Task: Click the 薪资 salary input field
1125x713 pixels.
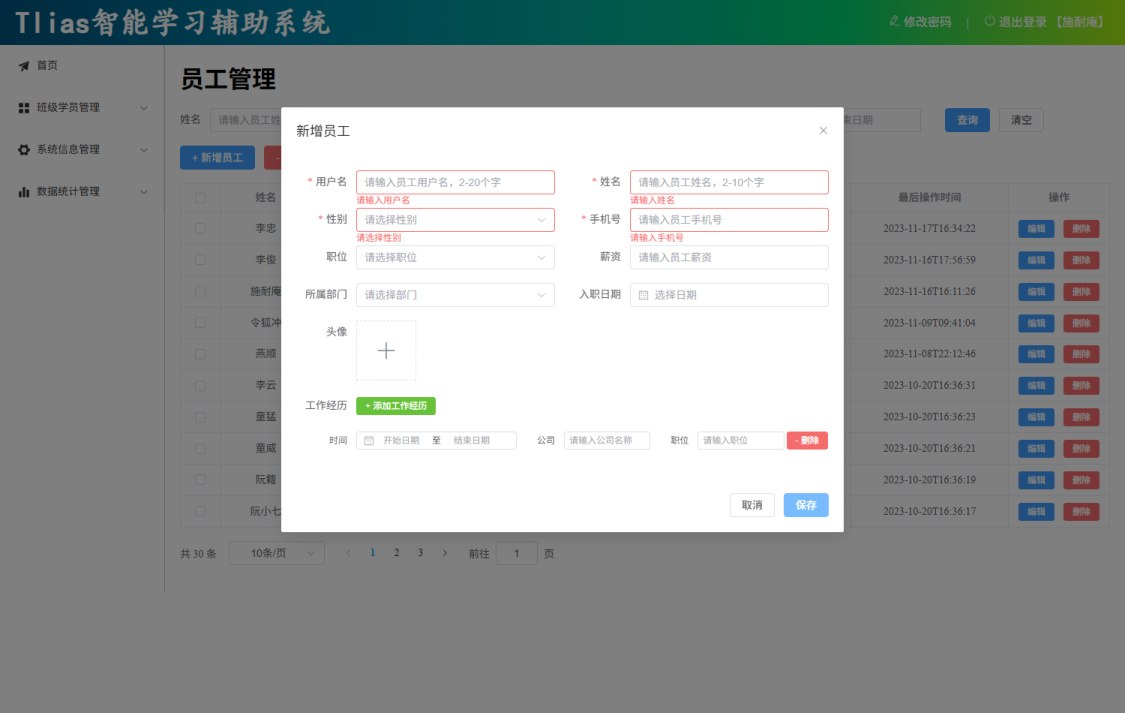Action: 729,258
